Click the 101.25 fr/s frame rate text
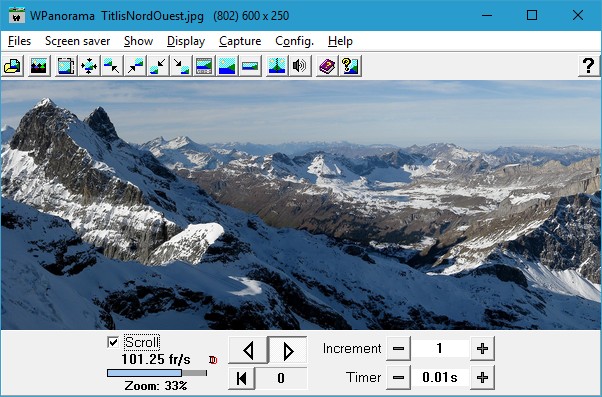602x397 pixels. [x=156, y=360]
